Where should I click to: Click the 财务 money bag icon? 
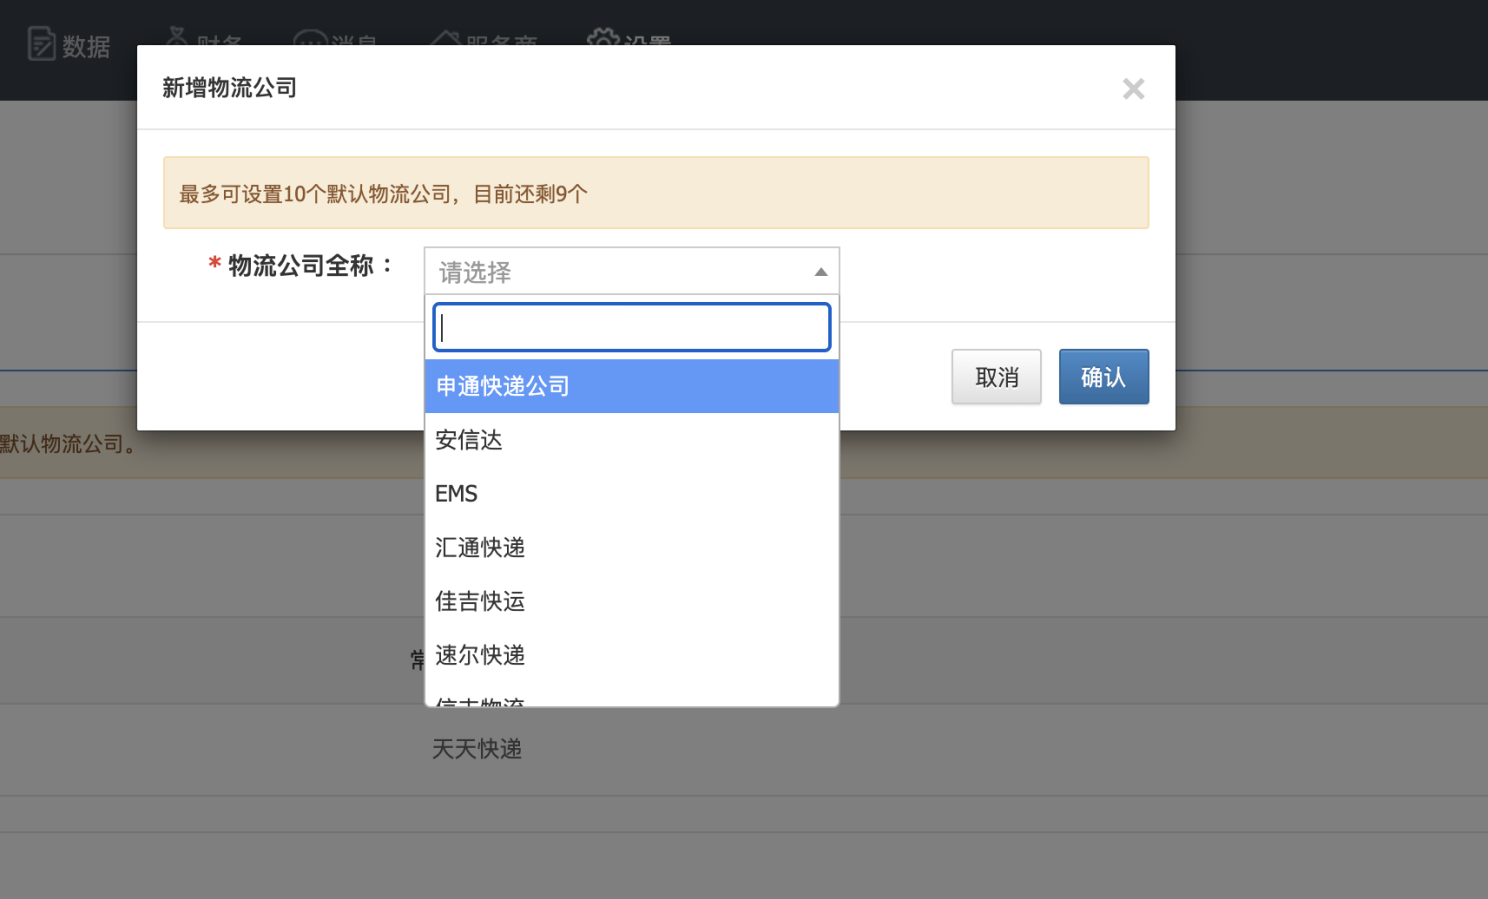click(177, 37)
